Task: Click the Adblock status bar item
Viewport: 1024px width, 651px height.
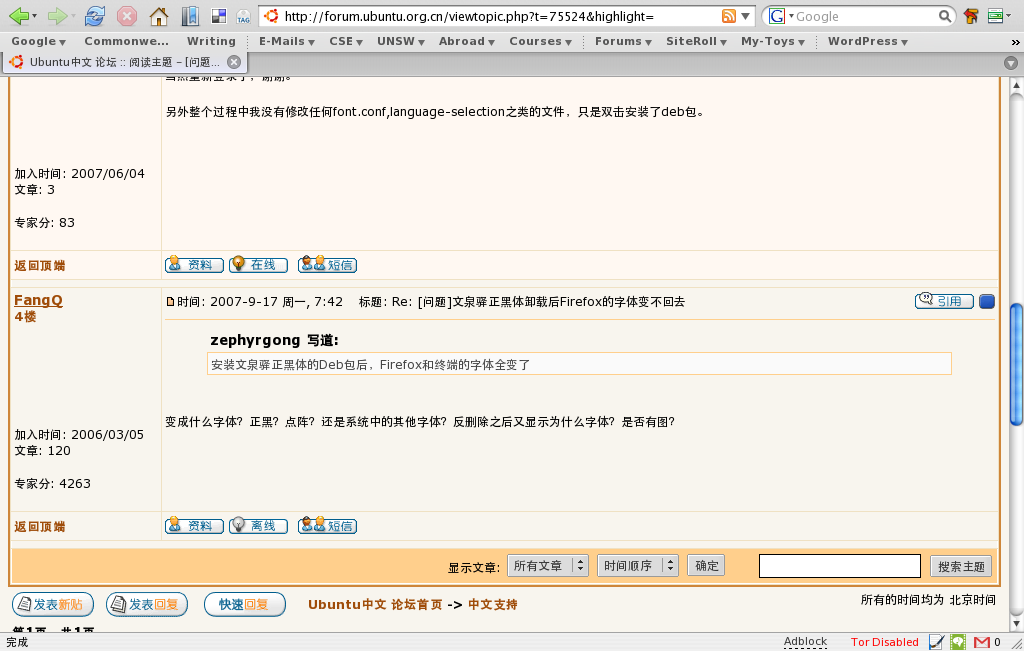Action: click(805, 642)
